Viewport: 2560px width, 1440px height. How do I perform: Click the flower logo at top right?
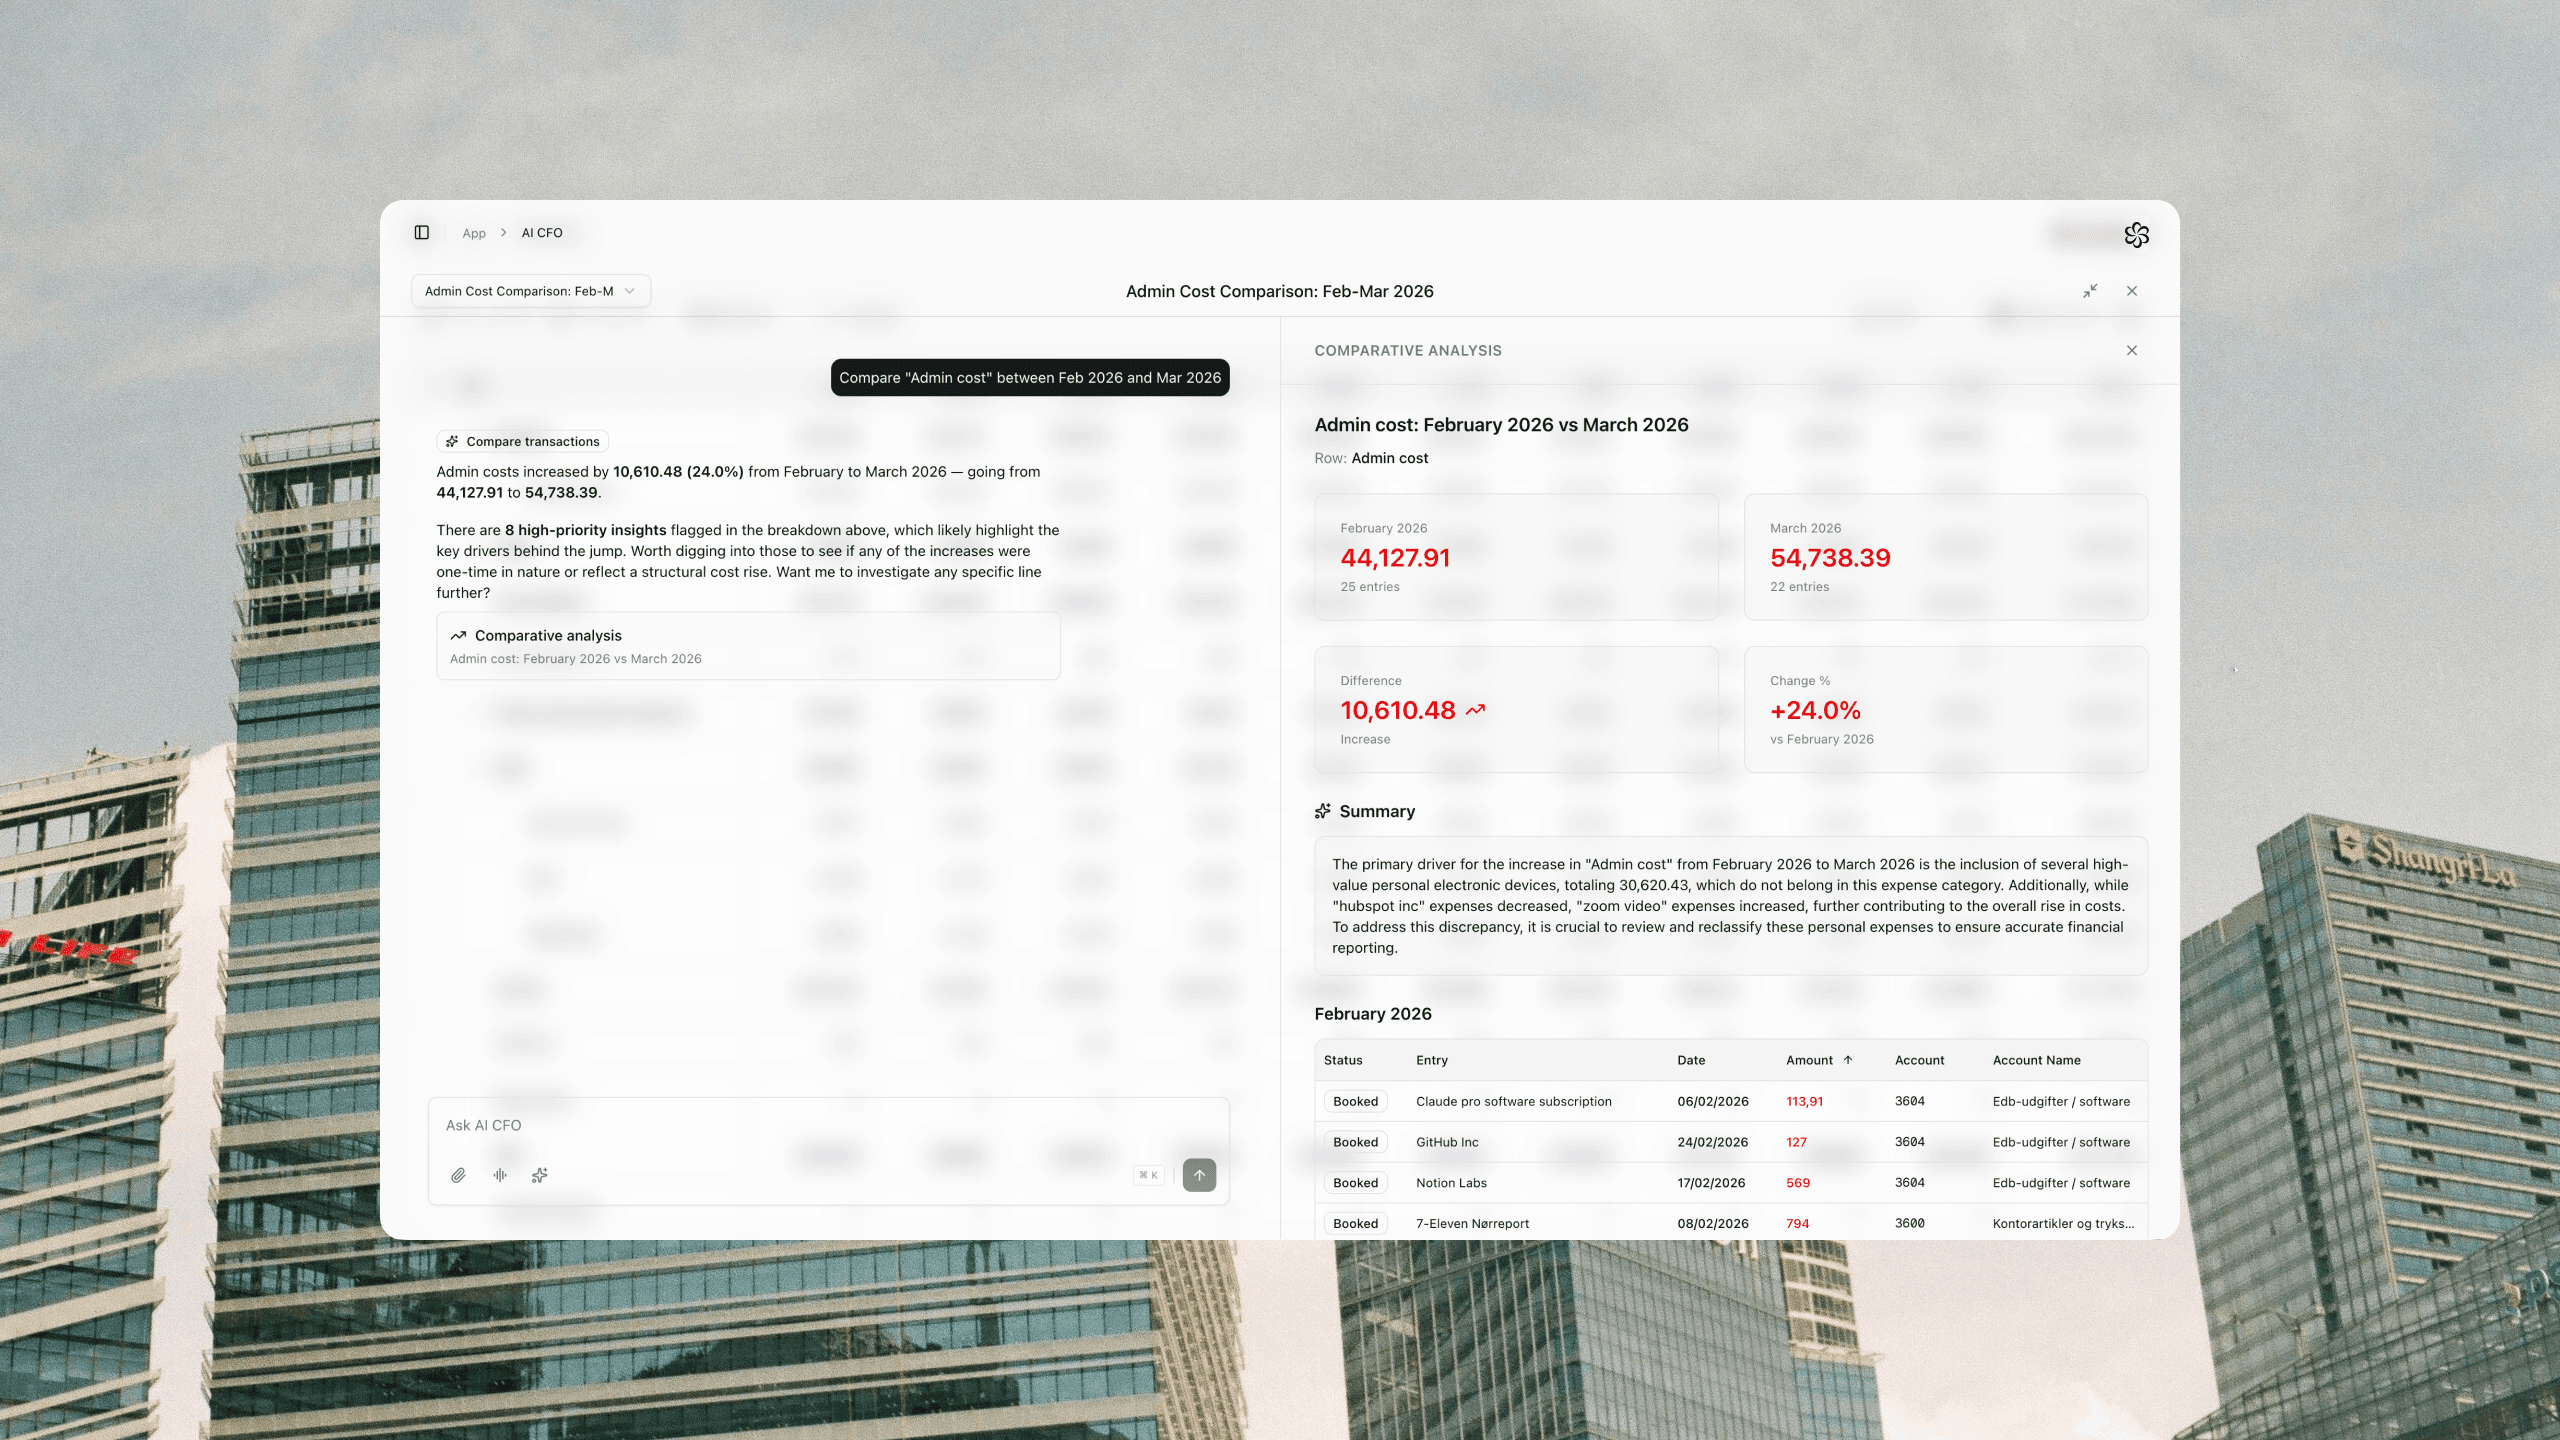2138,235
